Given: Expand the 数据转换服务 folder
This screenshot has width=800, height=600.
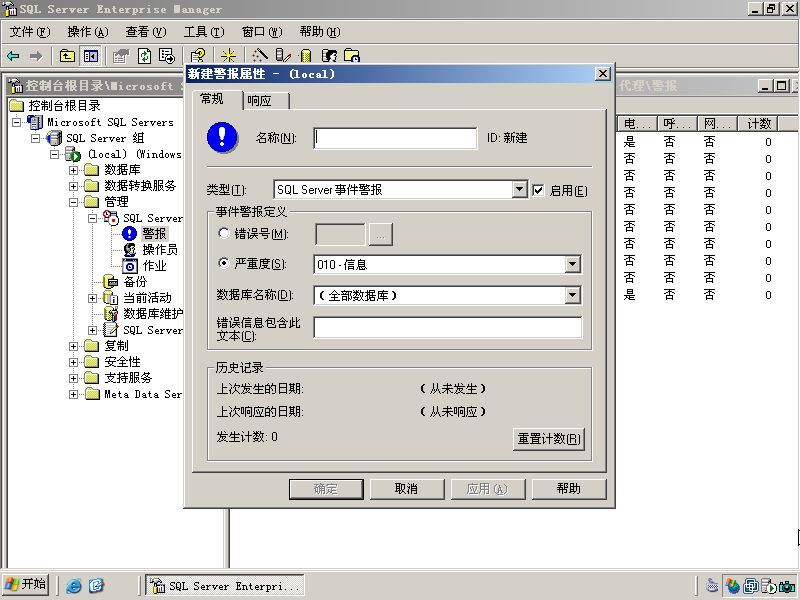Looking at the screenshot, I should pyautogui.click(x=73, y=186).
